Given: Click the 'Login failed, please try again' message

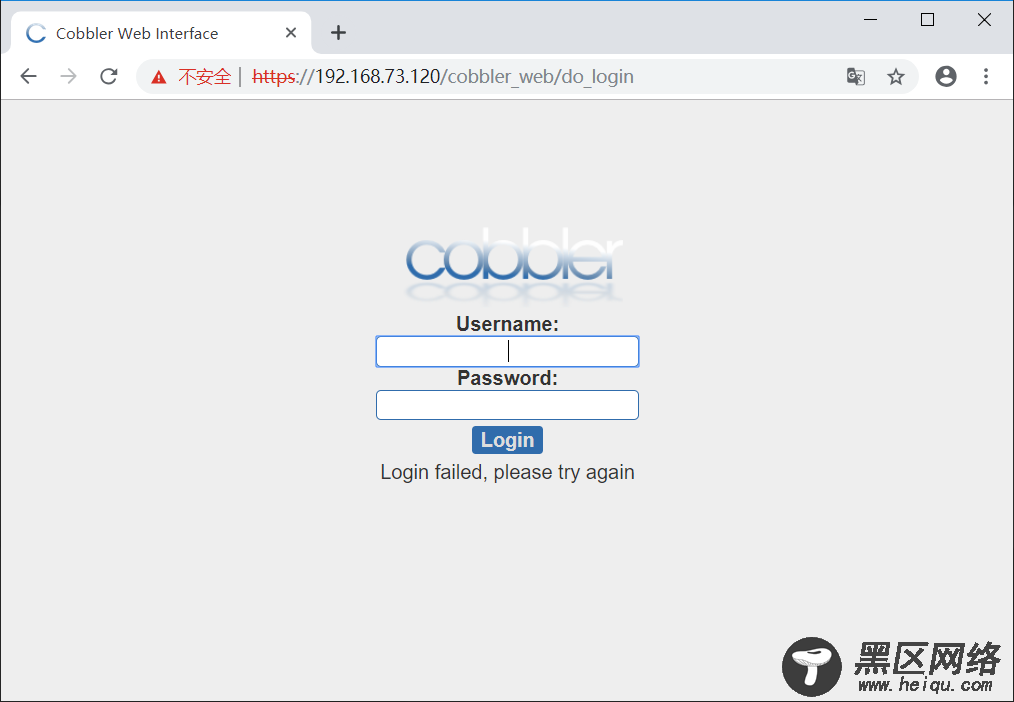Looking at the screenshot, I should [x=508, y=473].
